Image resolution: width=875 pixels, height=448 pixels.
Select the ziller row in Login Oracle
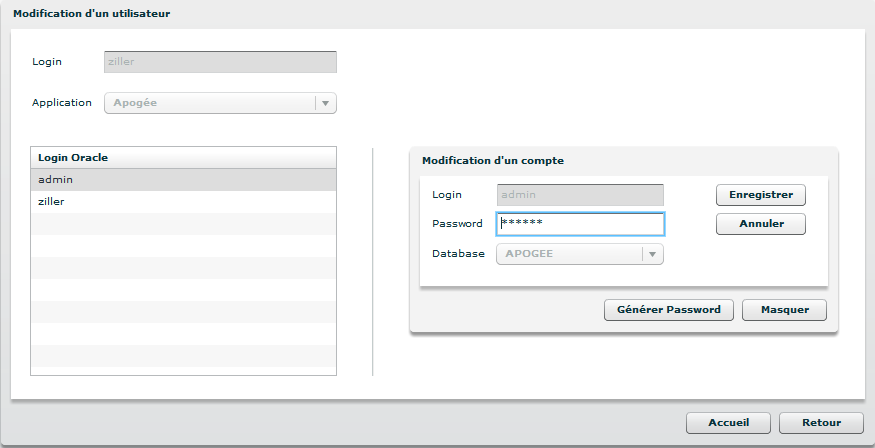pos(184,202)
